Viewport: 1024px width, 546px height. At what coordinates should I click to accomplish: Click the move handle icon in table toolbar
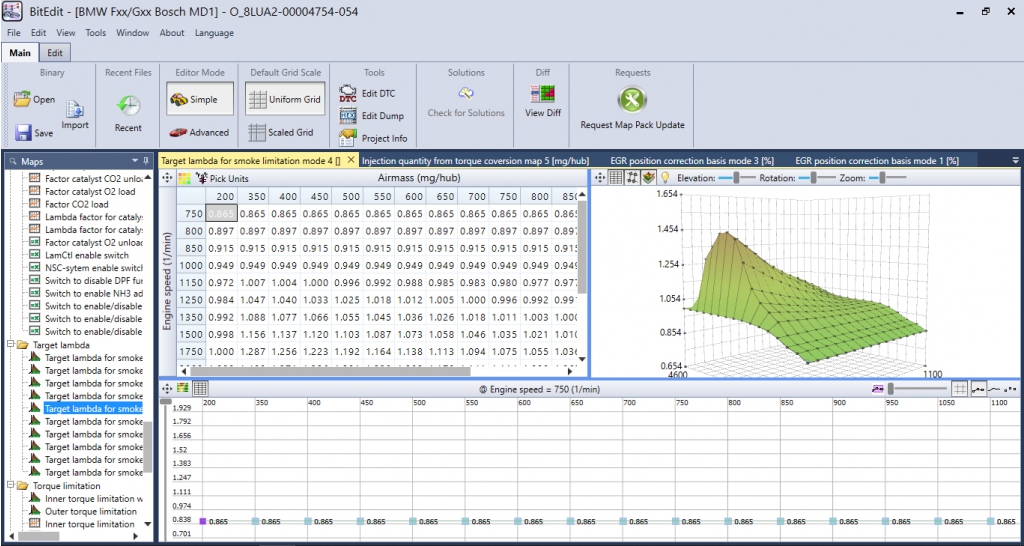pyautogui.click(x=167, y=178)
